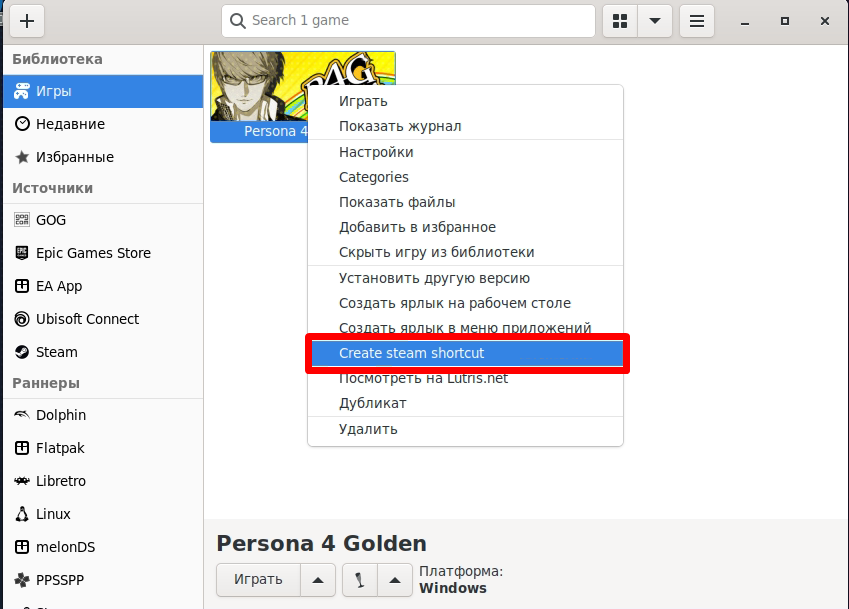Viewport: 849px width, 609px height.
Task: Open the view options dropdown arrow
Action: coord(655,21)
